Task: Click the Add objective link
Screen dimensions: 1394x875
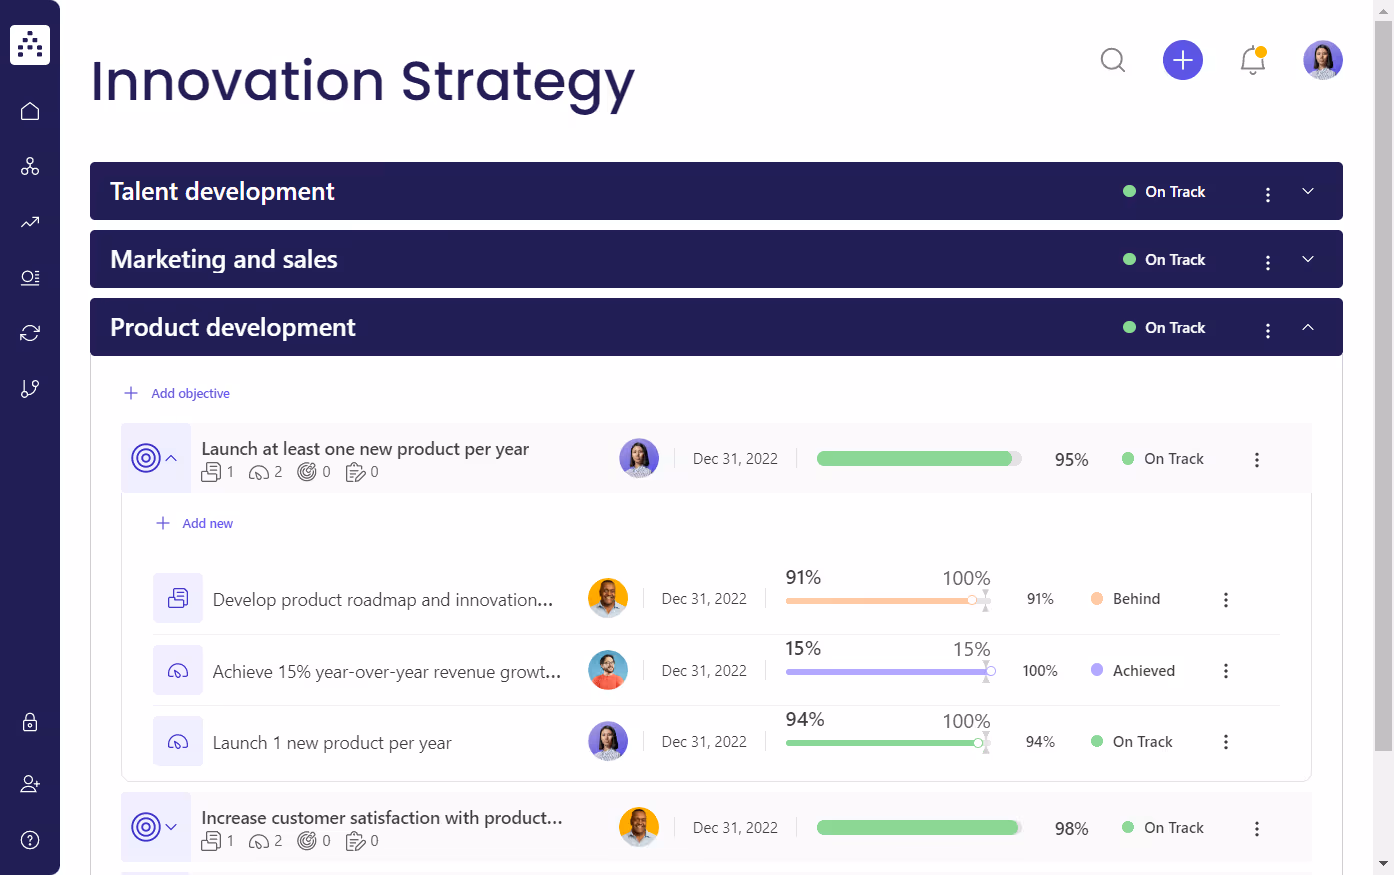Action: click(x=176, y=393)
